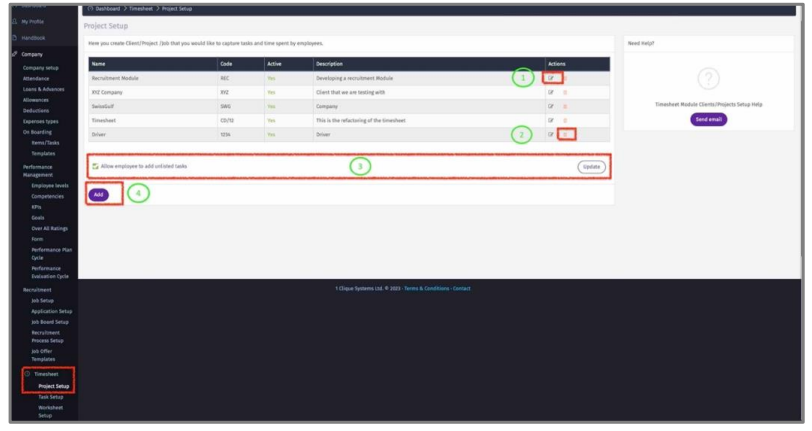812x431 pixels.
Task: Click the Update button
Action: (x=591, y=167)
